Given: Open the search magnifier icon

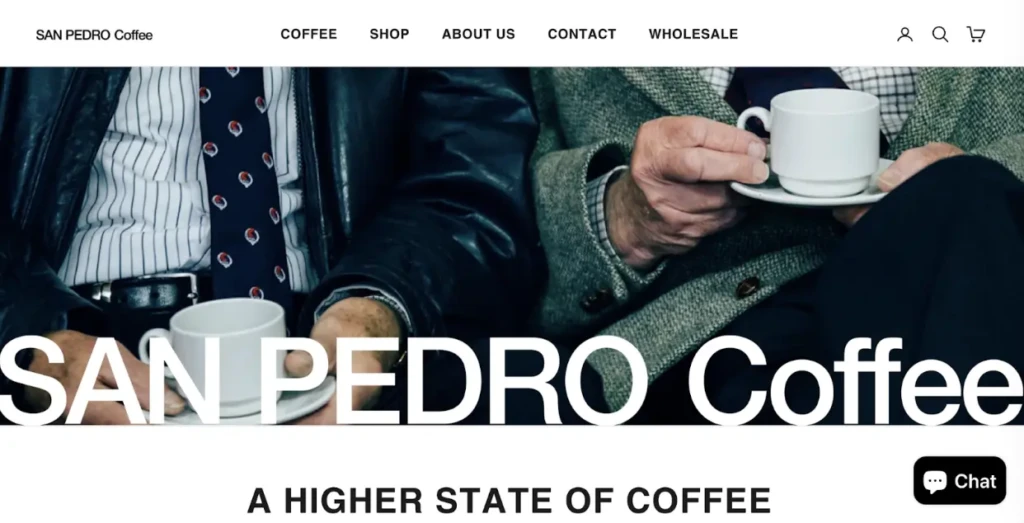Looking at the screenshot, I should click(x=940, y=34).
